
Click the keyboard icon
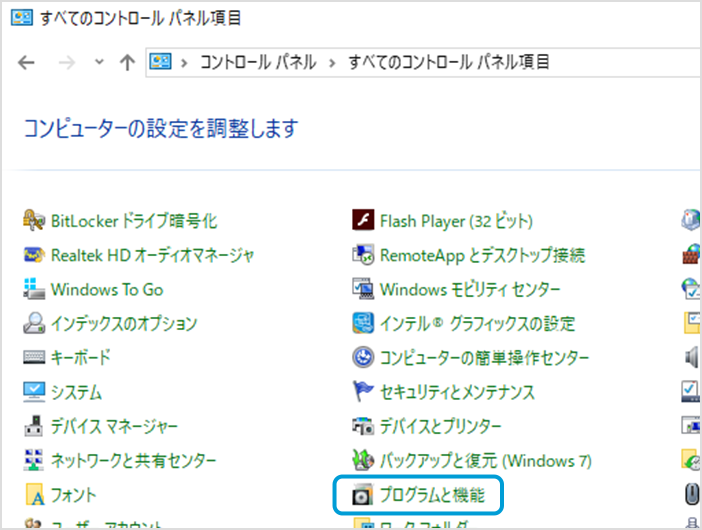pos(34,357)
